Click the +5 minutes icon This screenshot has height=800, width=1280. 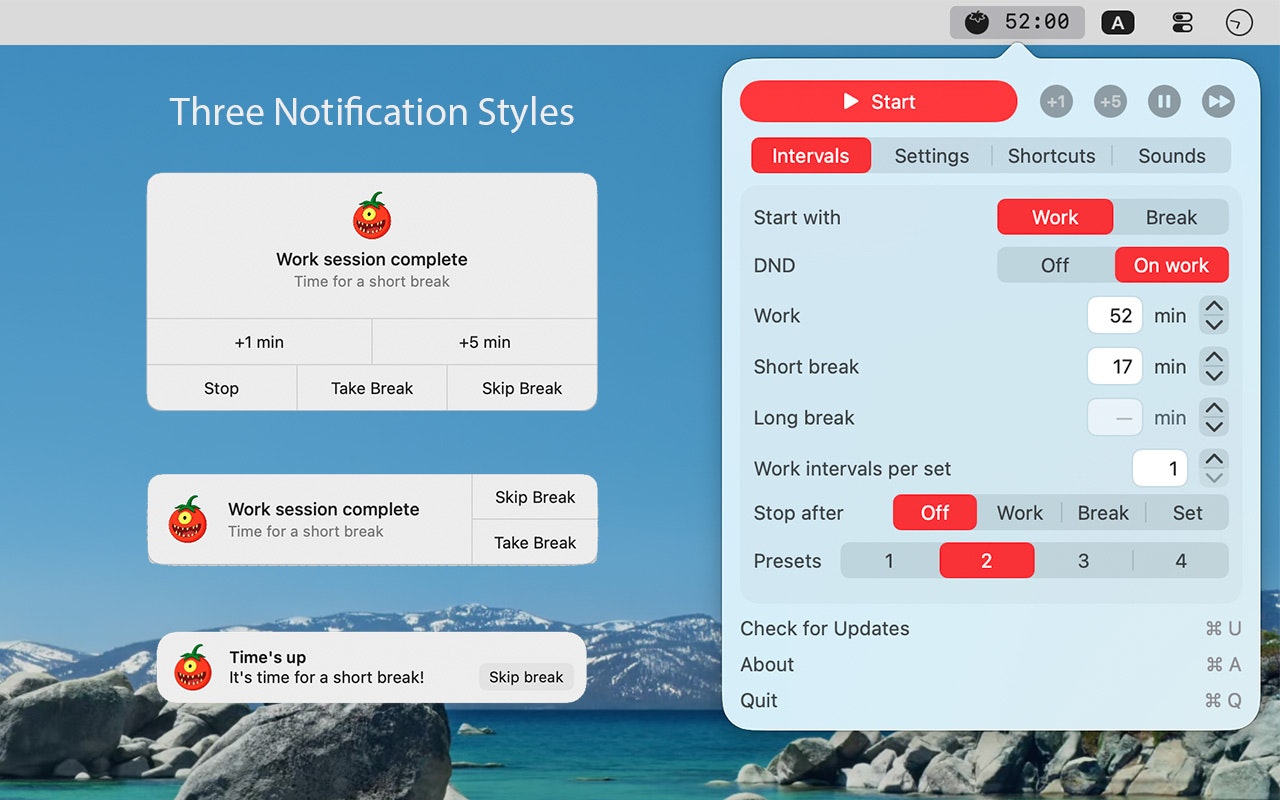point(1110,101)
